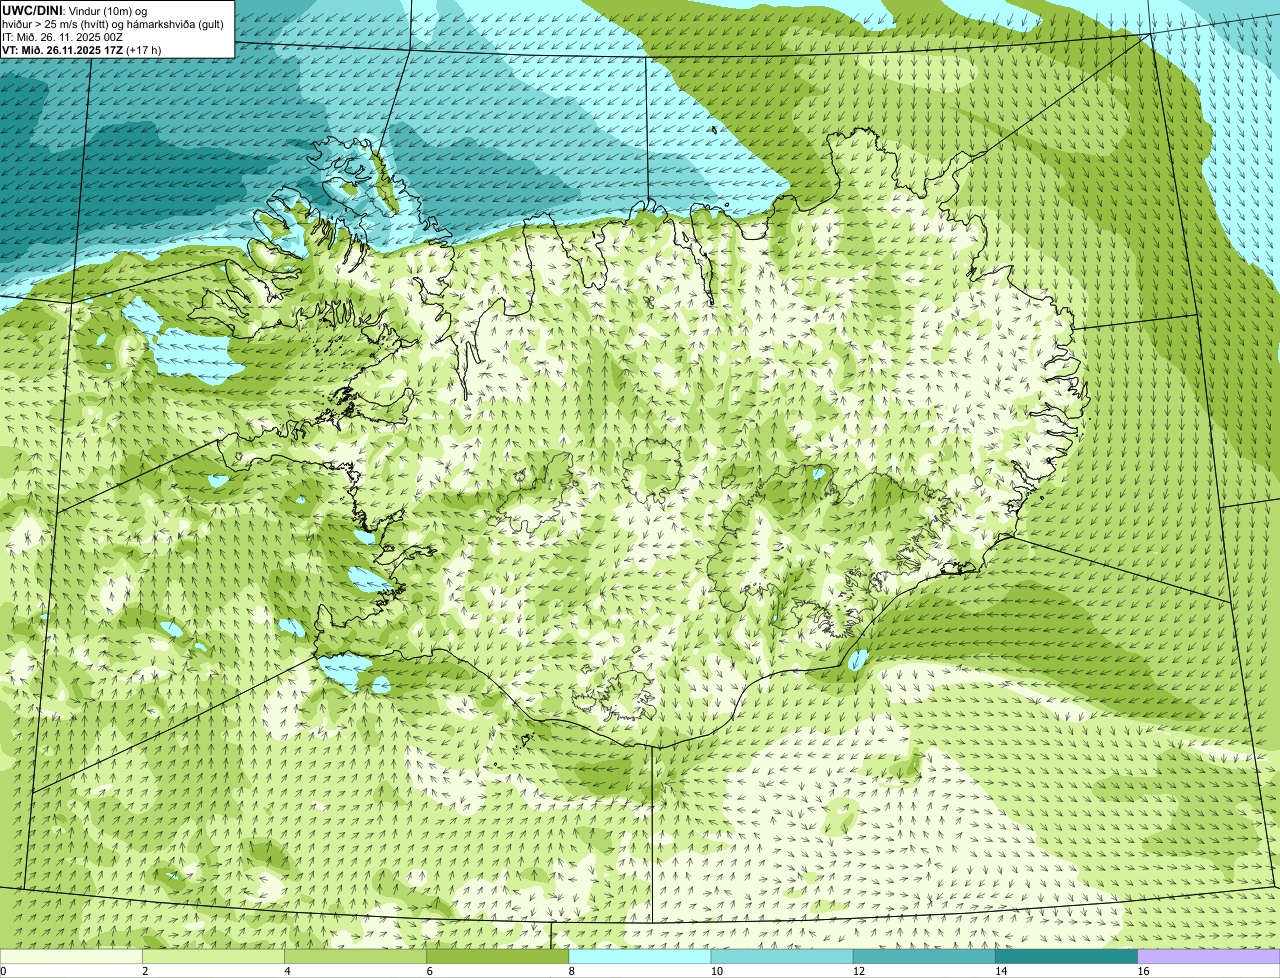Select the "8" tick label under the color scale
The width and height of the screenshot is (1280, 978).
tap(571, 971)
